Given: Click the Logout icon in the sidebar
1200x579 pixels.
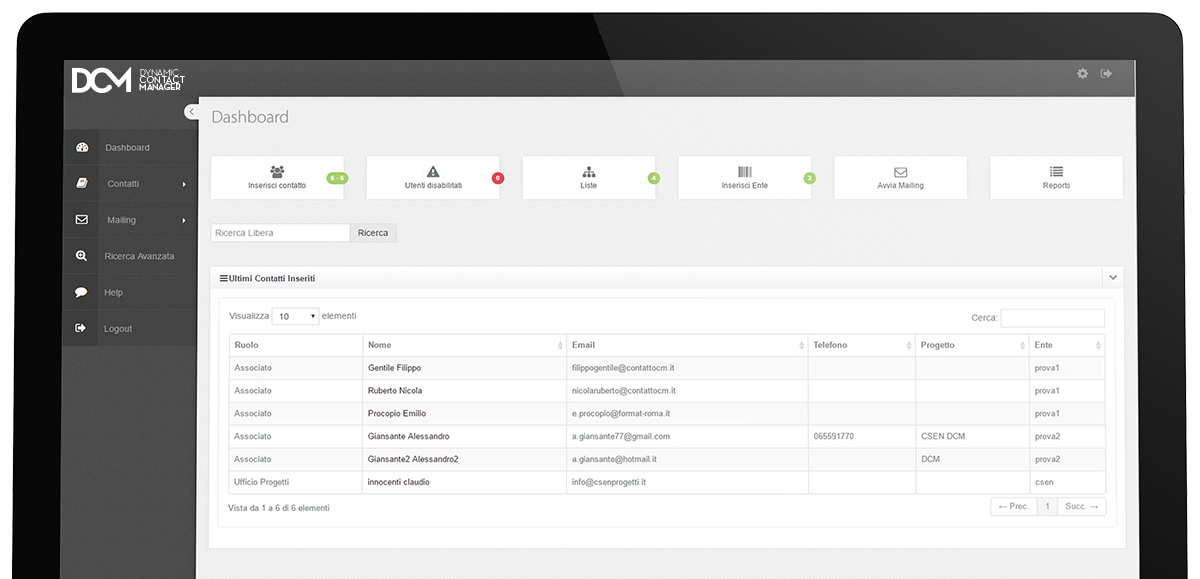Looking at the screenshot, I should coord(81,328).
